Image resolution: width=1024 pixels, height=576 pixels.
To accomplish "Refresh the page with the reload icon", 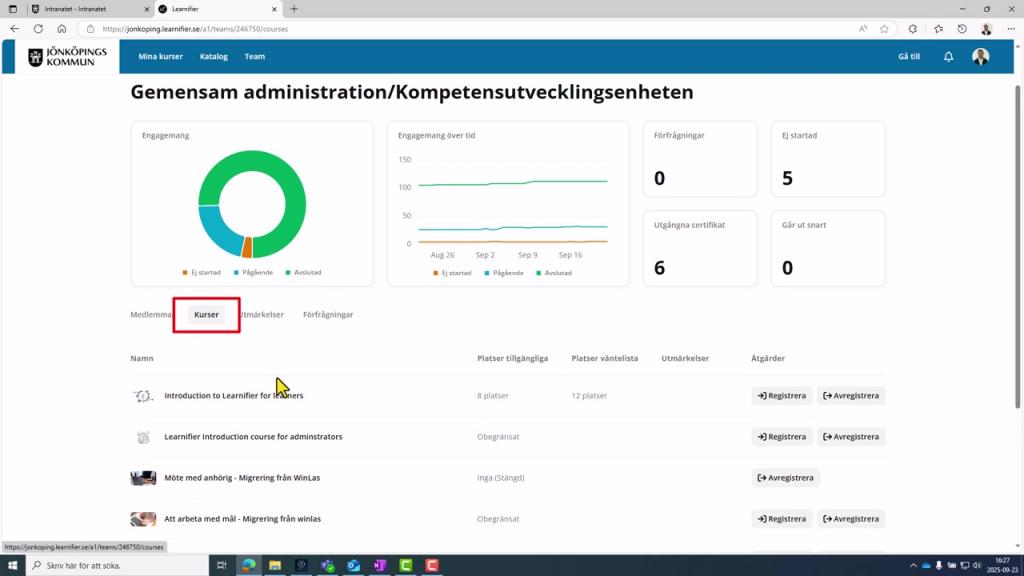I will pyautogui.click(x=38, y=29).
